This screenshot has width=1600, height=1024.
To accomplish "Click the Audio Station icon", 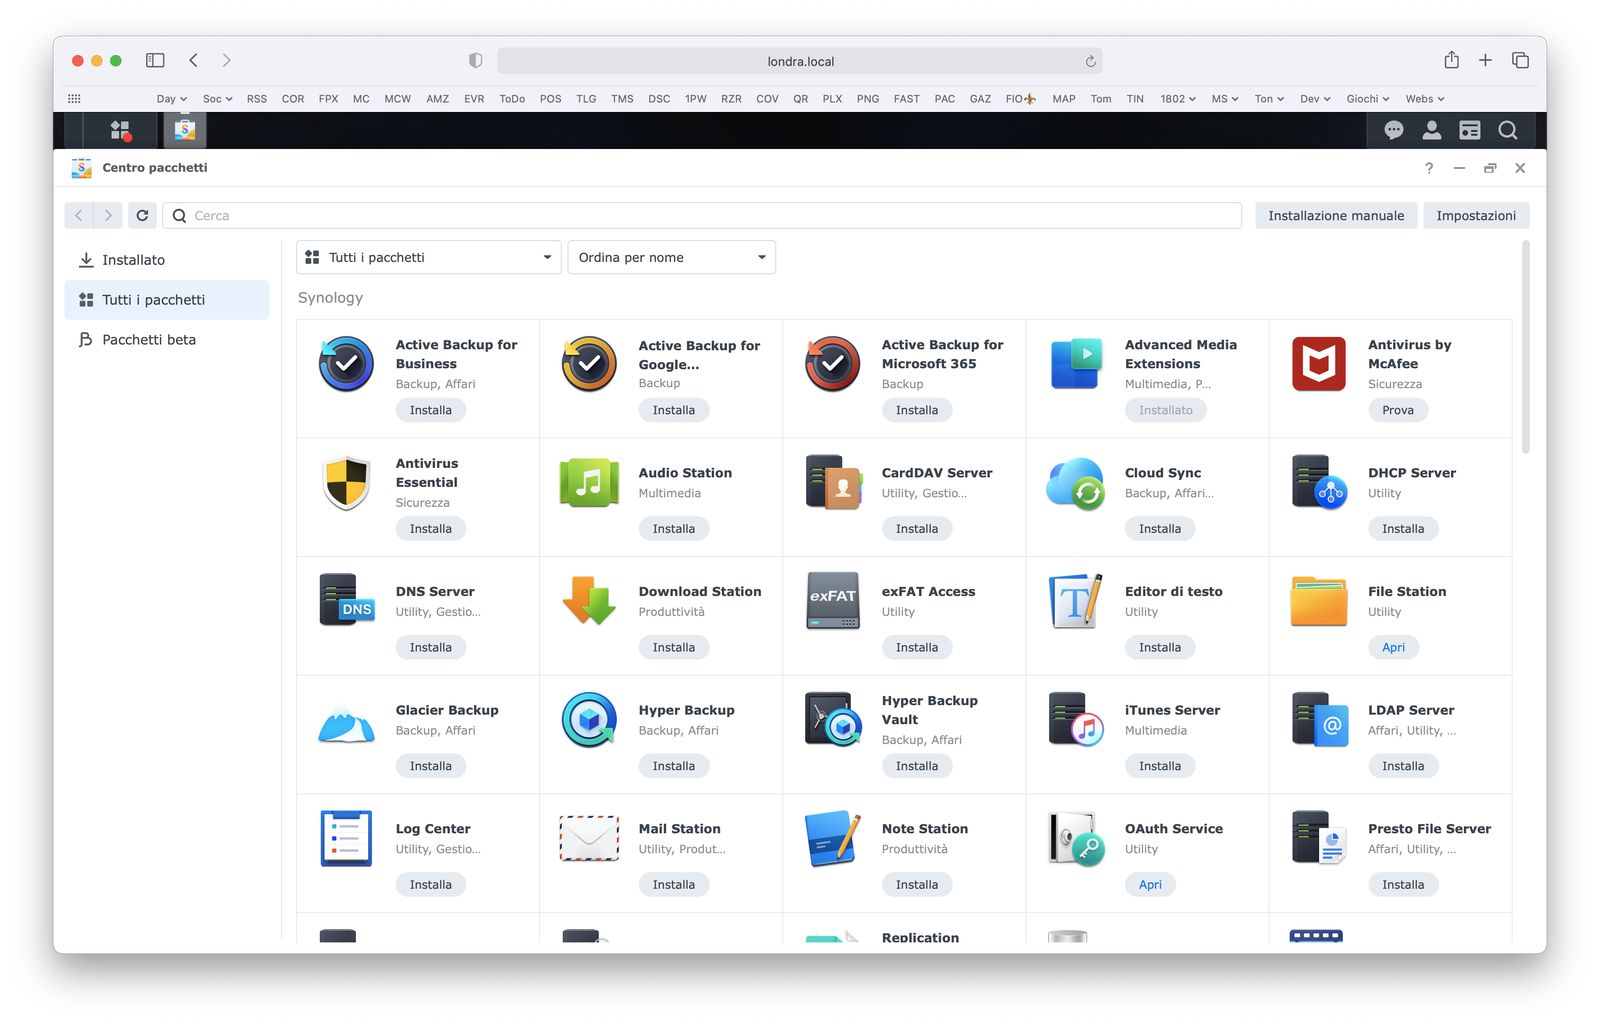I will (589, 483).
